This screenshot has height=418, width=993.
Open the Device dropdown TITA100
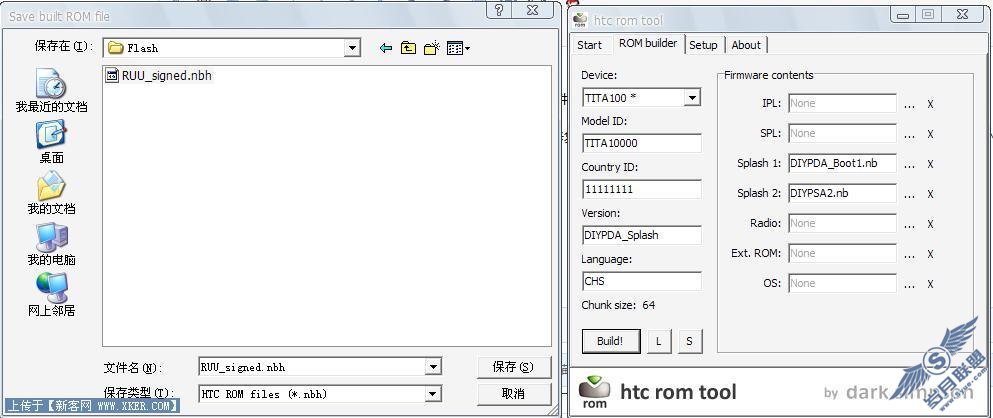coord(692,98)
